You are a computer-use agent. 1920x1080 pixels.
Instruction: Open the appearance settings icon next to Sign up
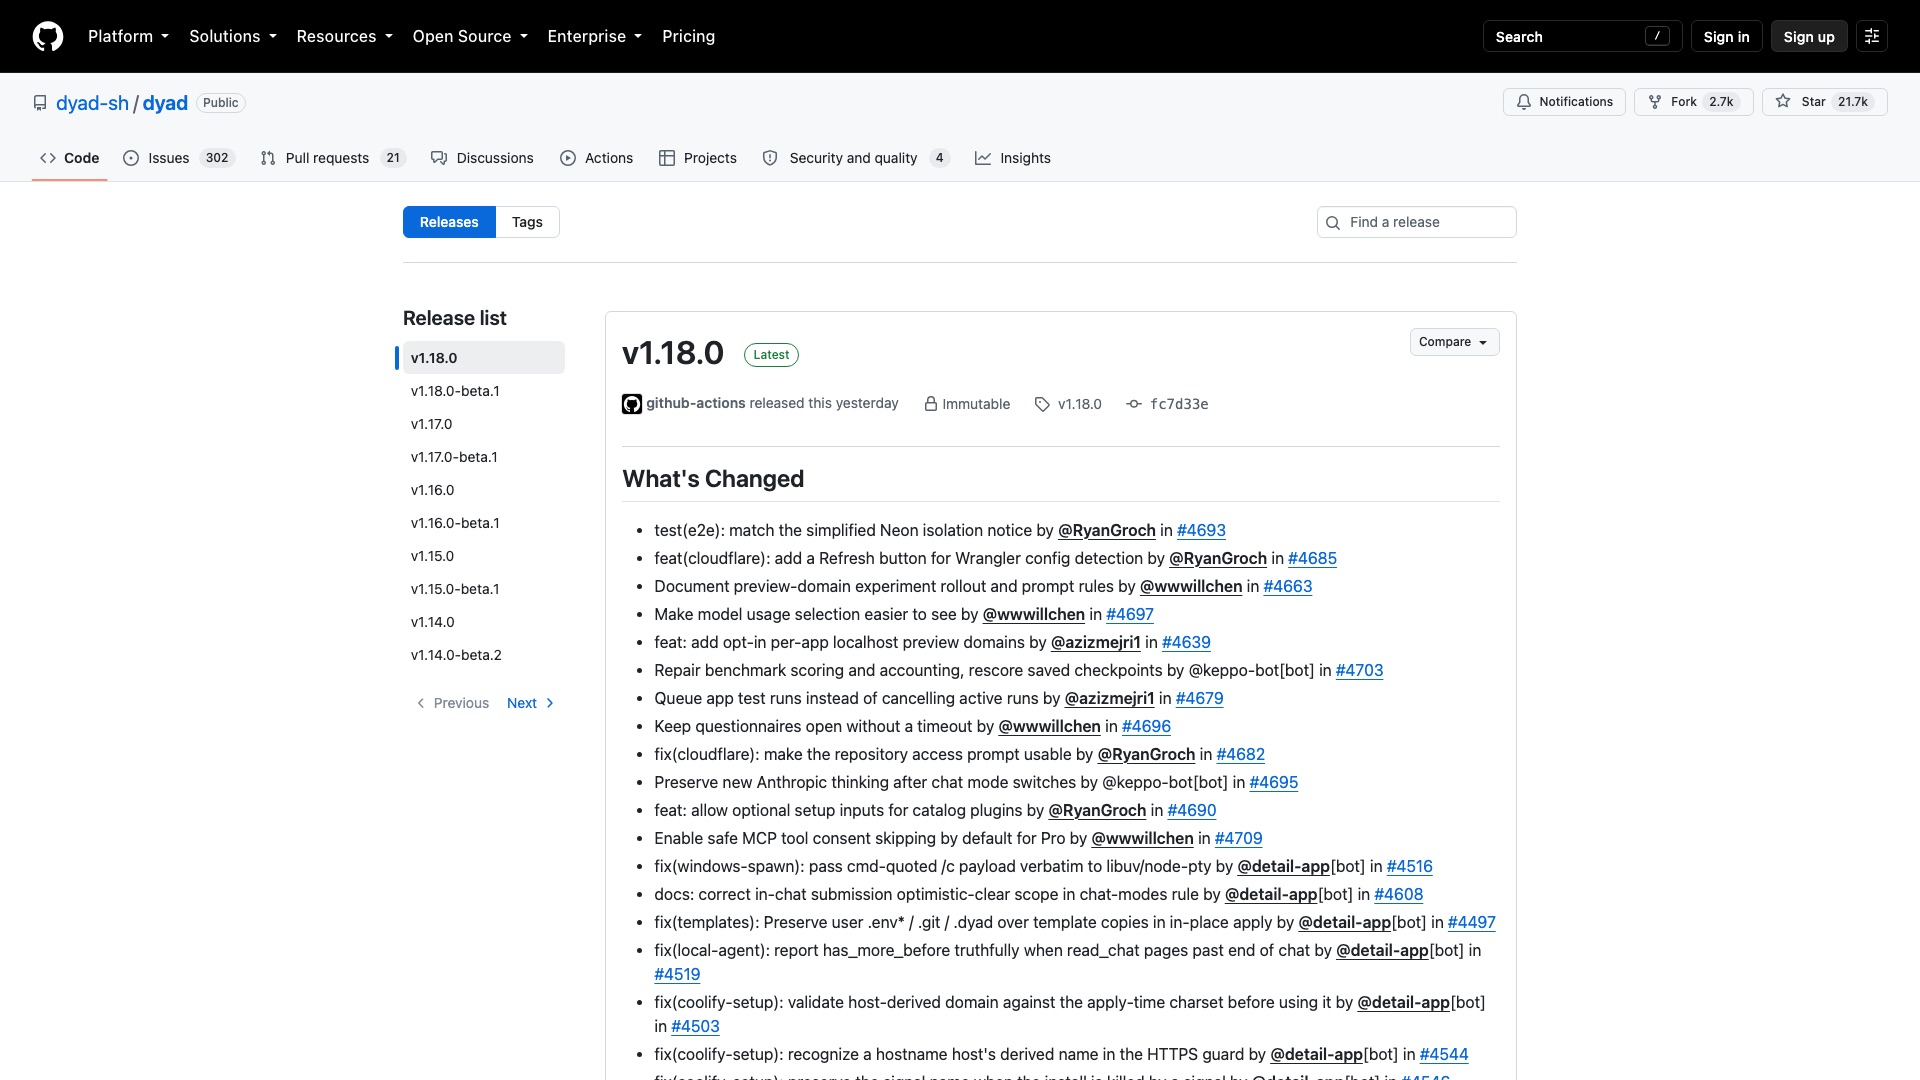(1872, 36)
